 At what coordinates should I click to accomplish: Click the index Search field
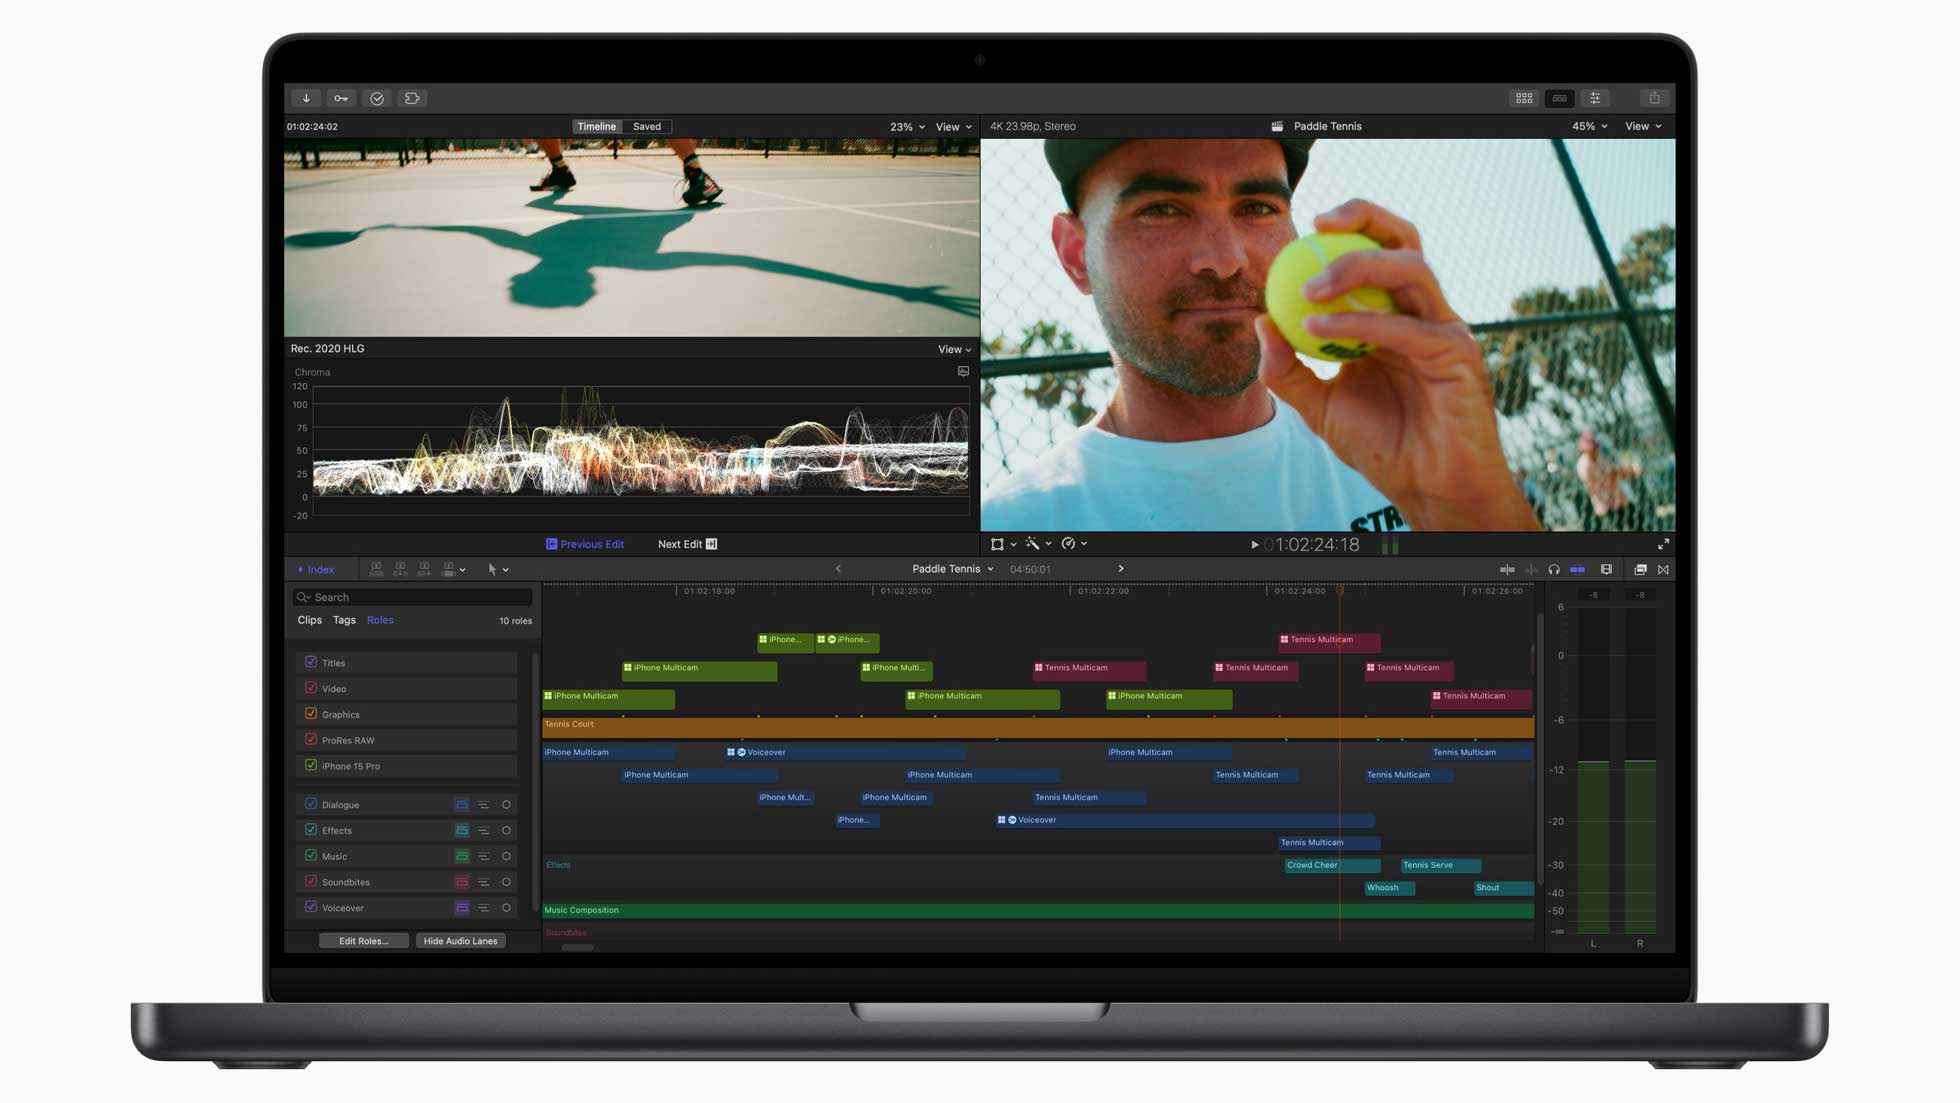point(412,597)
